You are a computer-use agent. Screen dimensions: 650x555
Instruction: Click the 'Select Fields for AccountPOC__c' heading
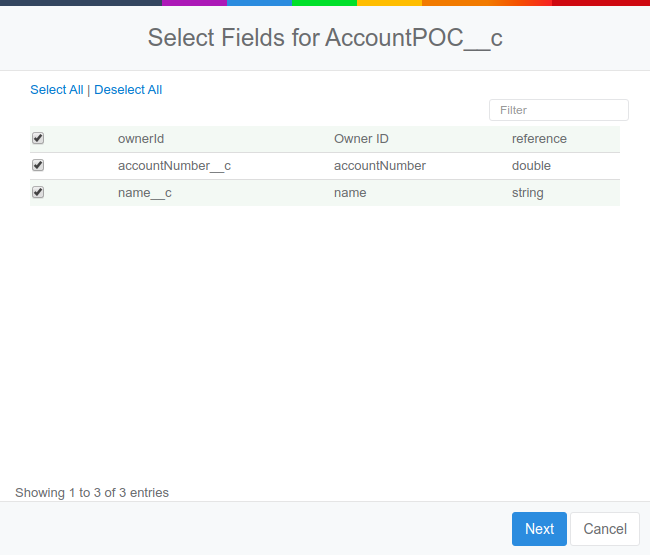(325, 38)
